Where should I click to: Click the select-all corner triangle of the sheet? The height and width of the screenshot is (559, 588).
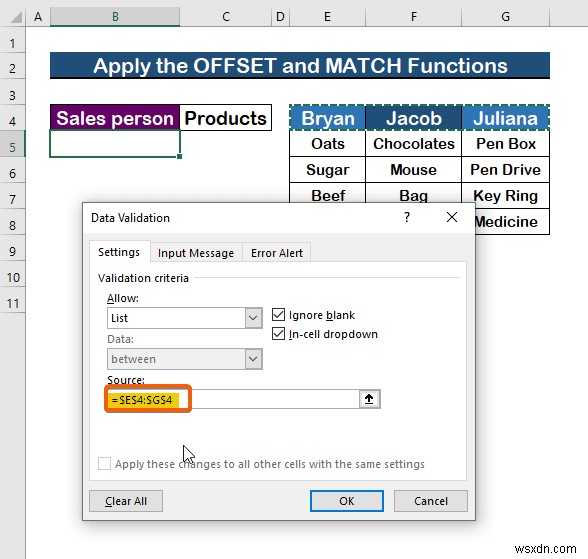point(15,17)
